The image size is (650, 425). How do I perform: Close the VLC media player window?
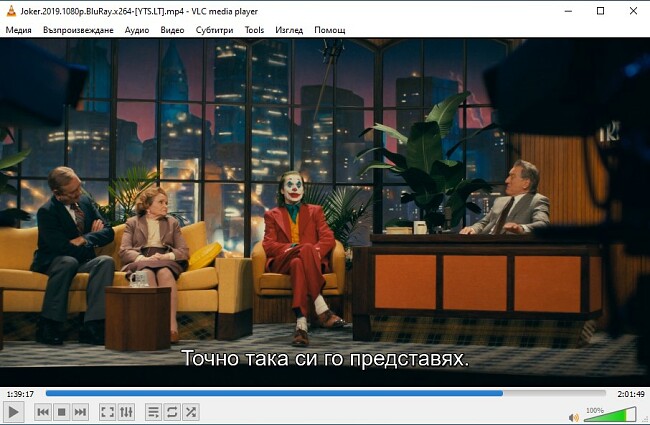[x=633, y=11]
